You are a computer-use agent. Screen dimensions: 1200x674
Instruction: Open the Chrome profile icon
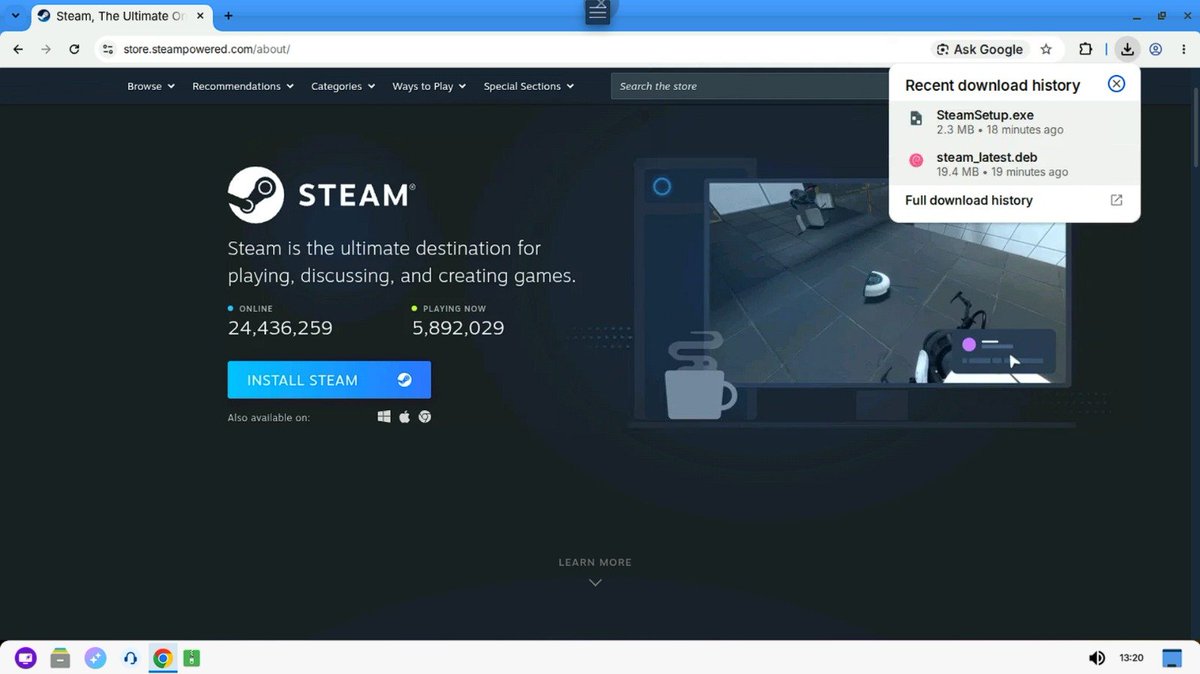[1156, 49]
